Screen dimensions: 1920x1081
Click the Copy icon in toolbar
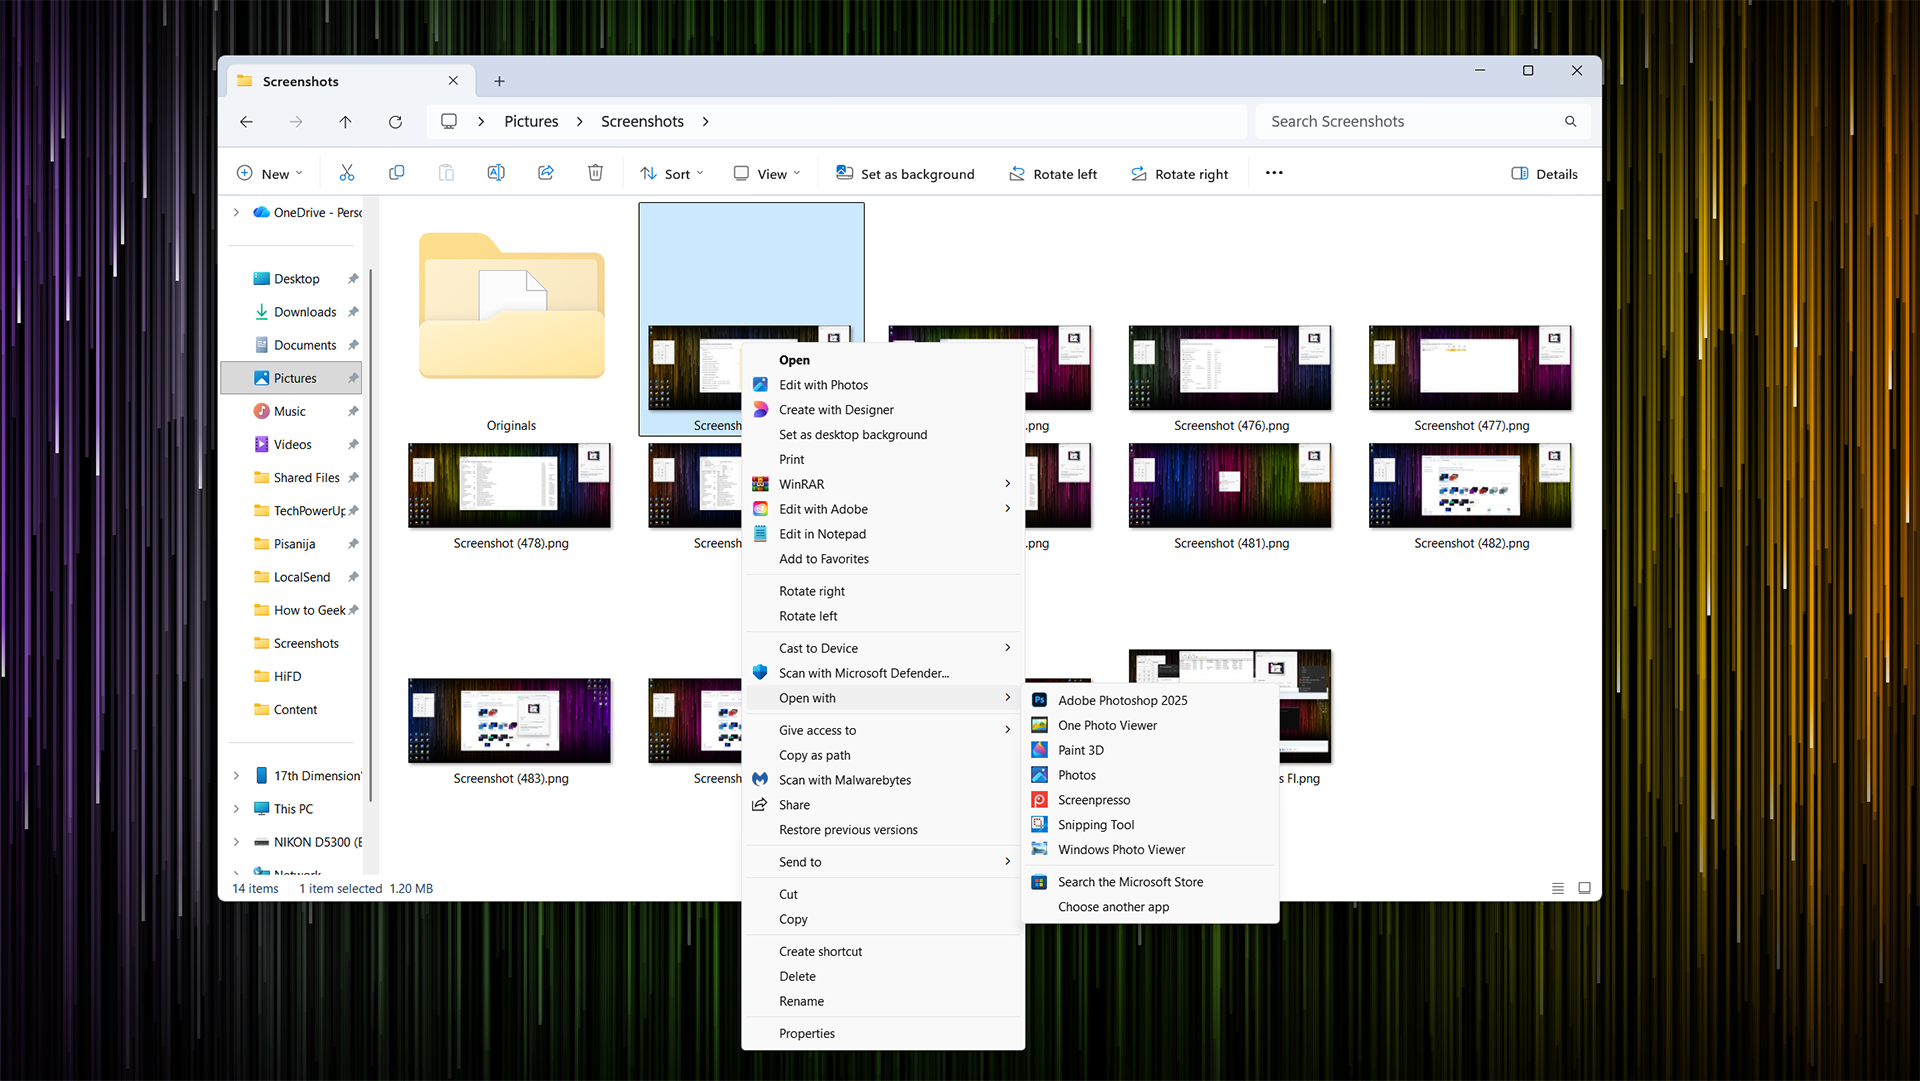397,173
